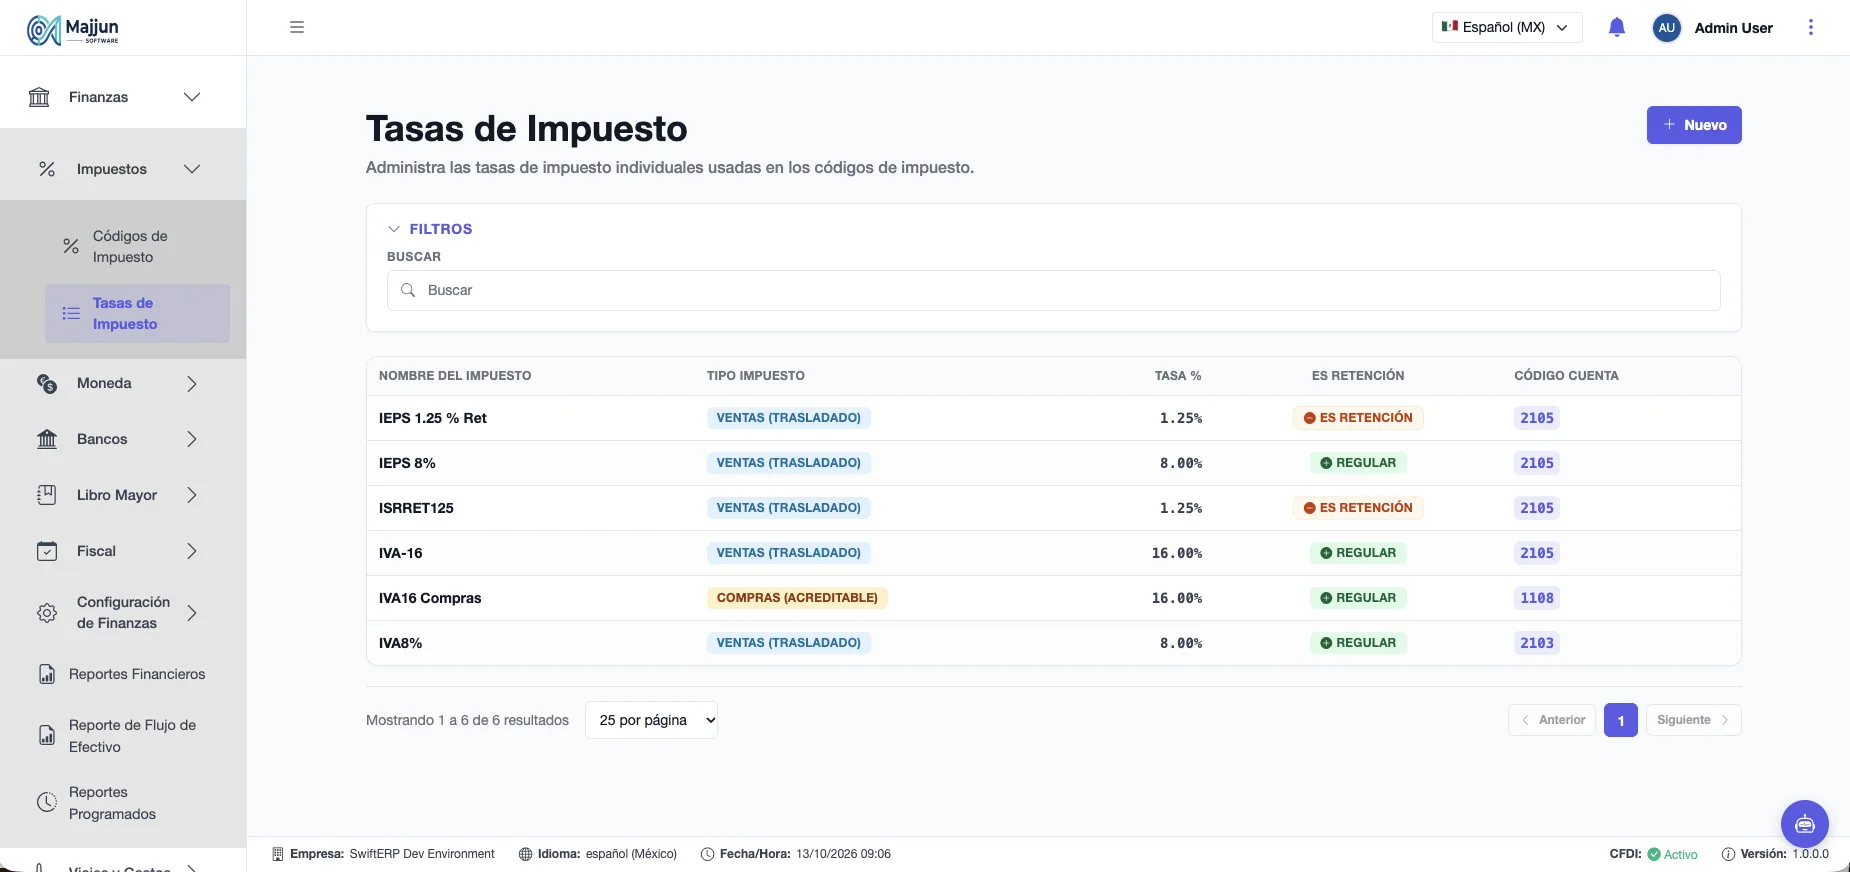Image resolution: width=1850 pixels, height=872 pixels.
Task: Click the Fiscal calendar icon
Action: (47, 551)
